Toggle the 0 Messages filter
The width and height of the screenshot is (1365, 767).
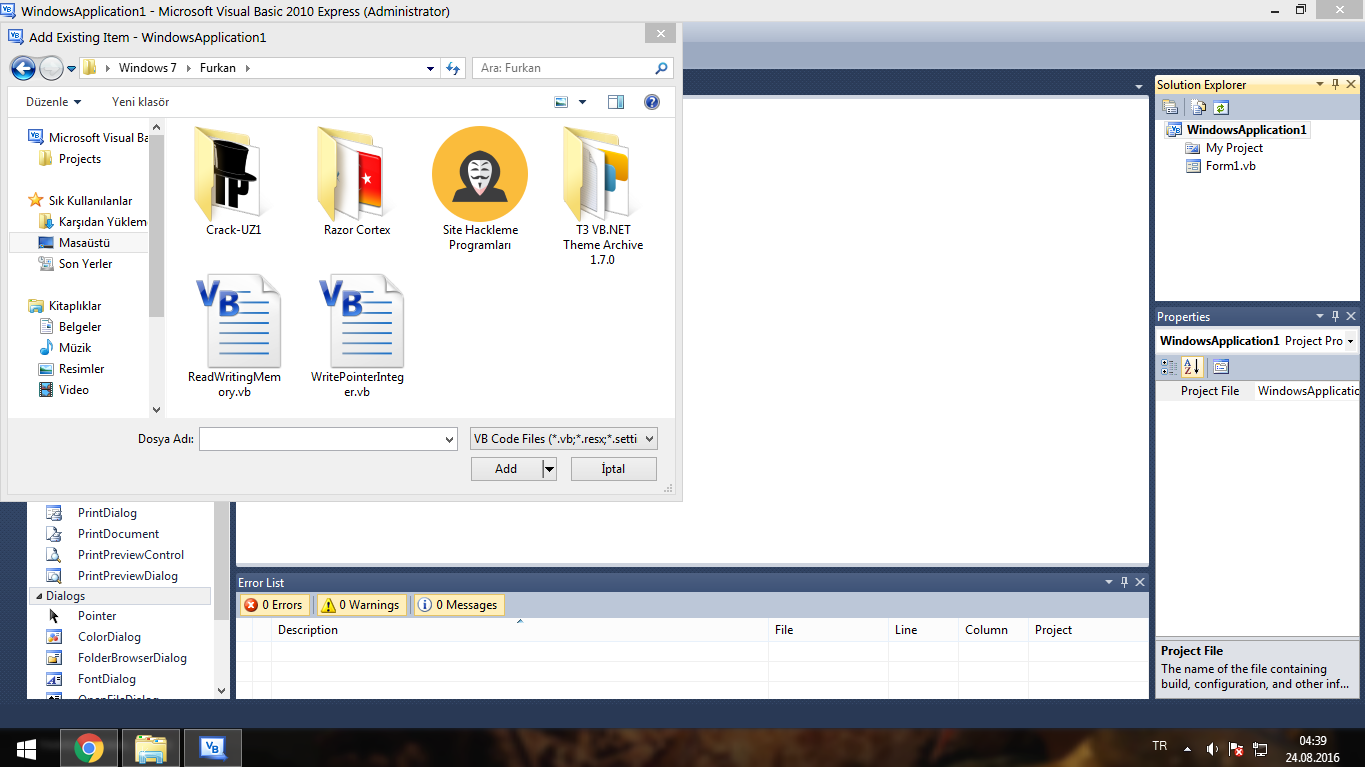pos(459,605)
